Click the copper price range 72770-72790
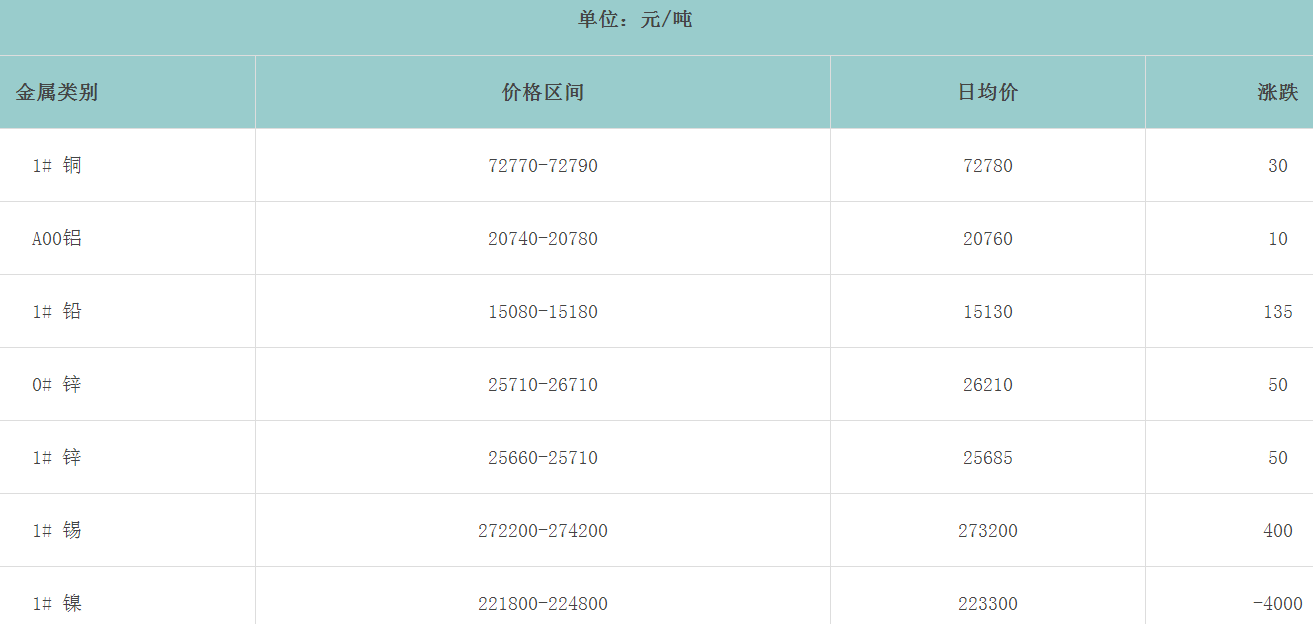The image size is (1313, 624). point(542,166)
